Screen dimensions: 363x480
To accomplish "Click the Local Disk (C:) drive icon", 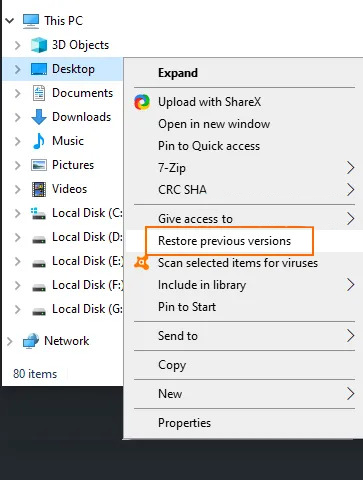I will tap(38, 213).
